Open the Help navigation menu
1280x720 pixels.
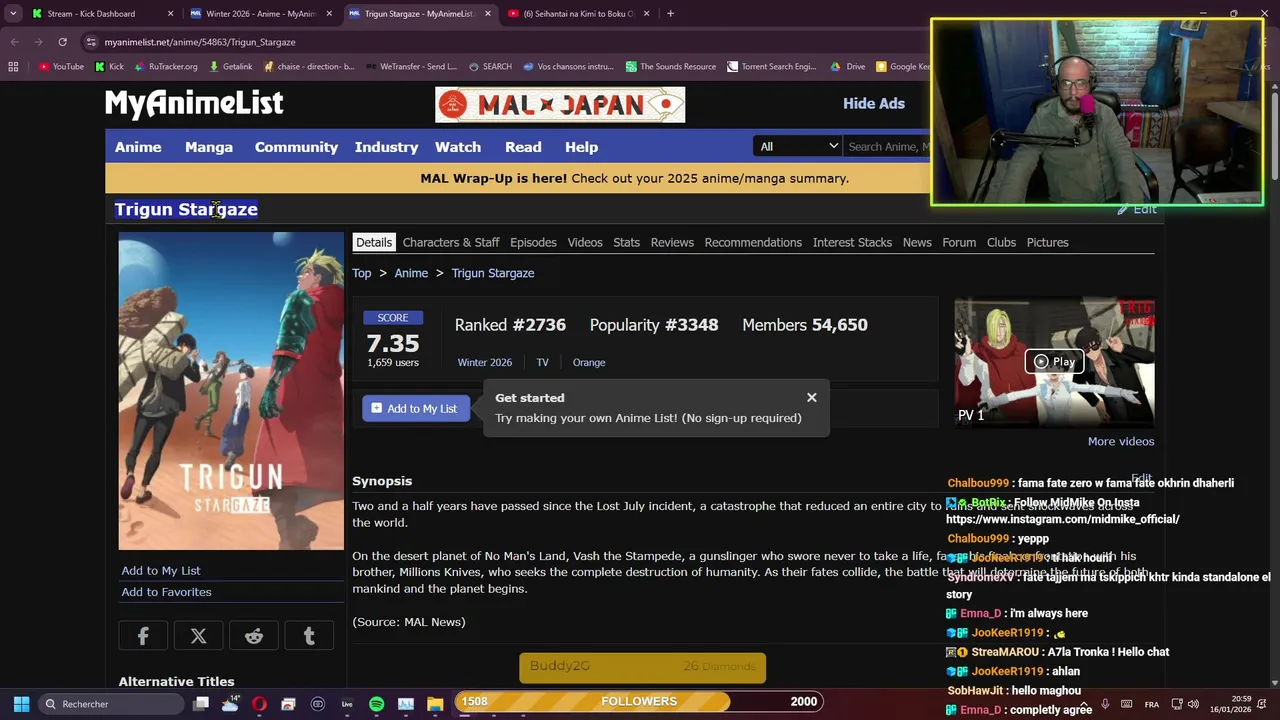[581, 147]
